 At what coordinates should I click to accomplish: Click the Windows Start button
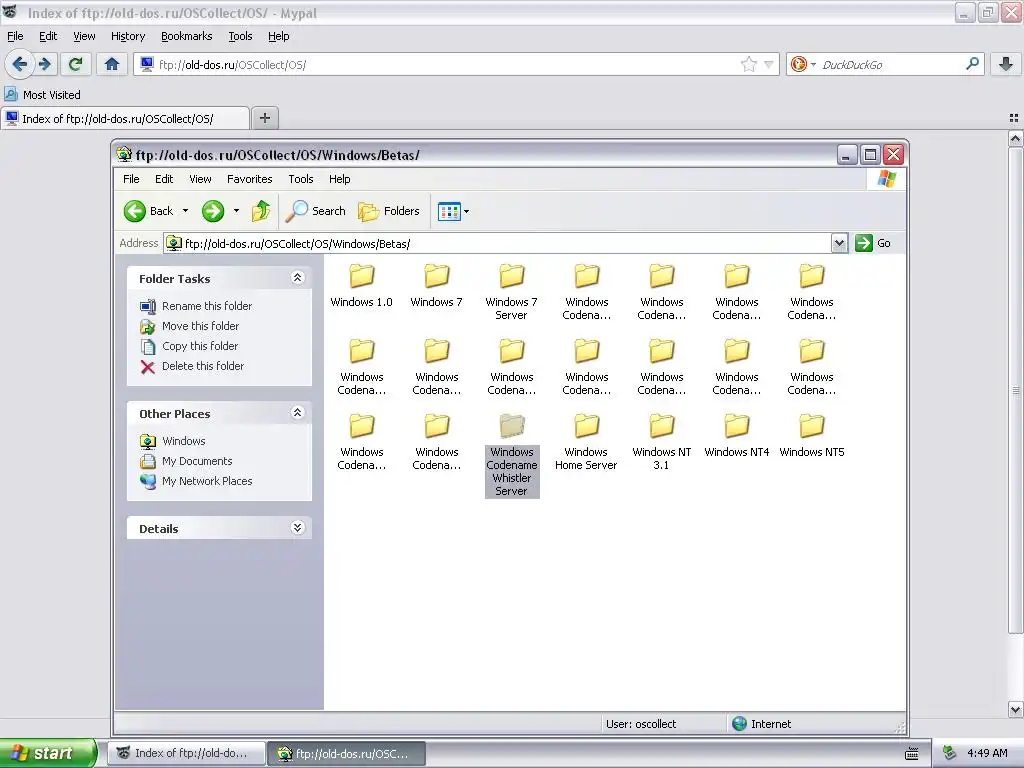(x=48, y=753)
